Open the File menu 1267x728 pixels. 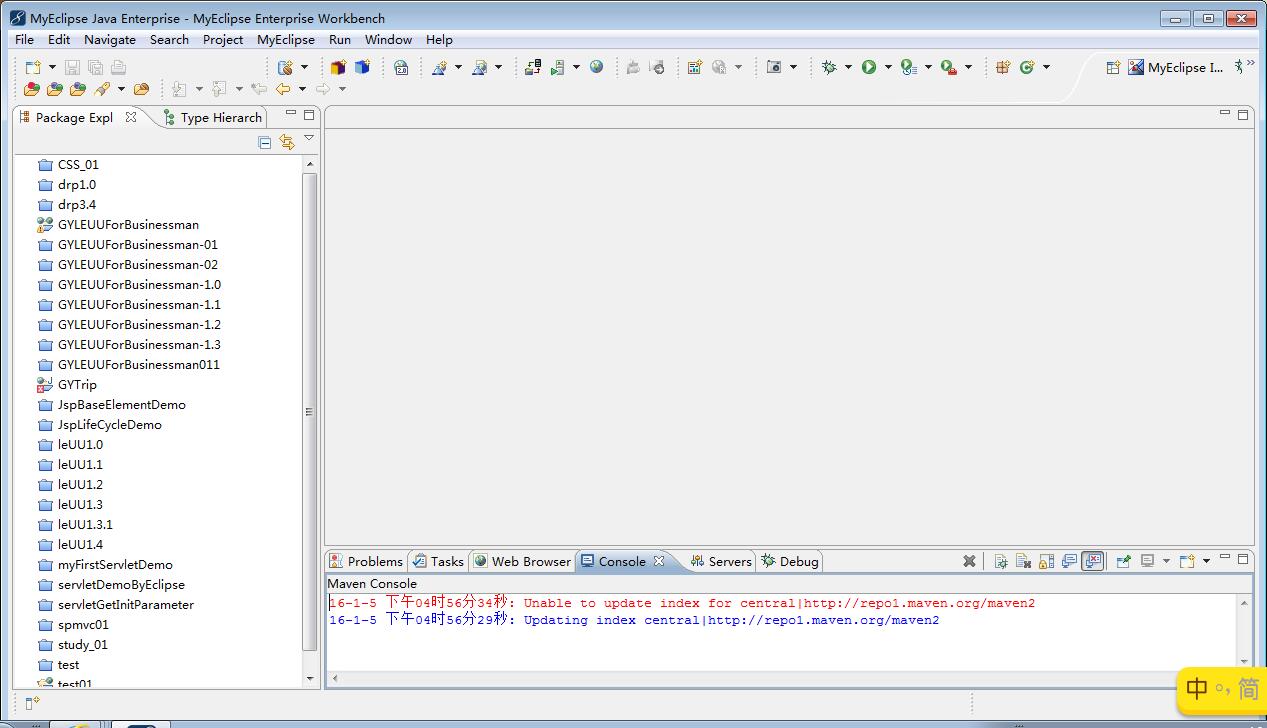[x=25, y=39]
